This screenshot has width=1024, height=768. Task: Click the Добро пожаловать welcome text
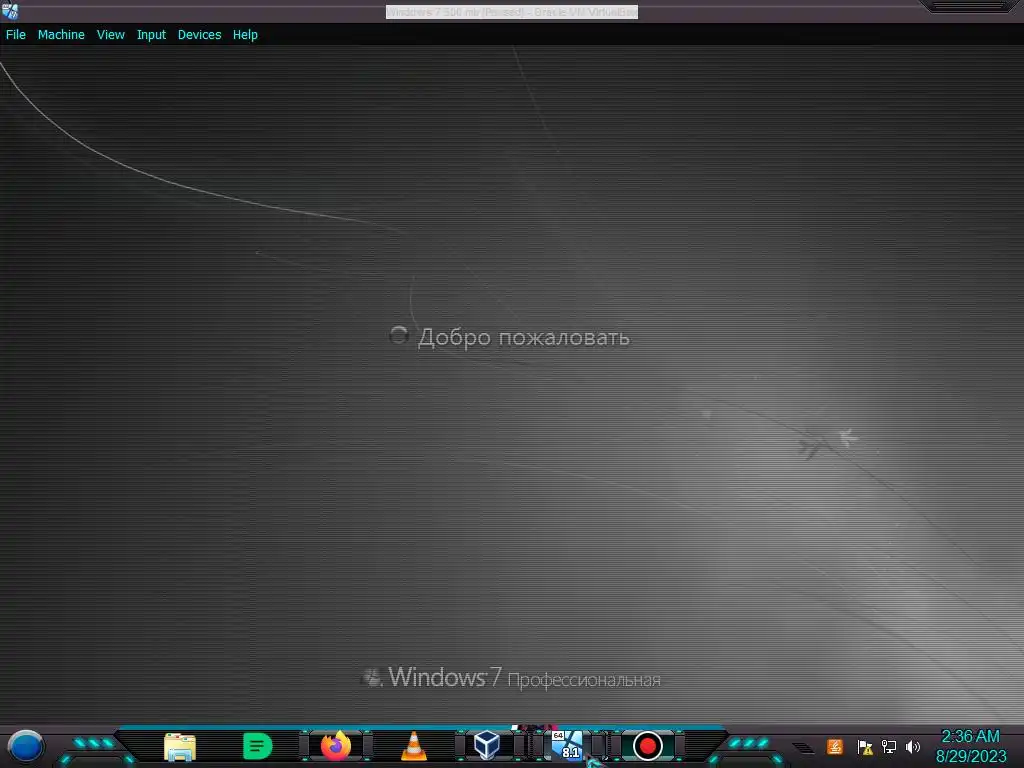[524, 338]
